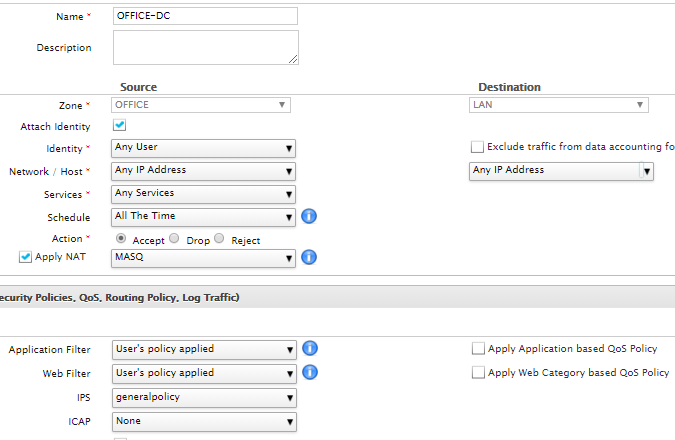Viewport: 675px width, 440px height.
Task: Check Apply Web Category based QoS Policy
Action: pos(478,372)
